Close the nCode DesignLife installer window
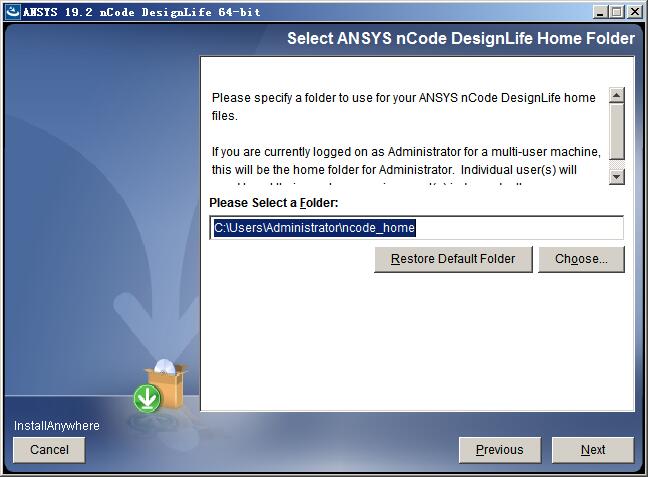Screen dimensions: 648x477 pyautogui.click(x=634, y=12)
